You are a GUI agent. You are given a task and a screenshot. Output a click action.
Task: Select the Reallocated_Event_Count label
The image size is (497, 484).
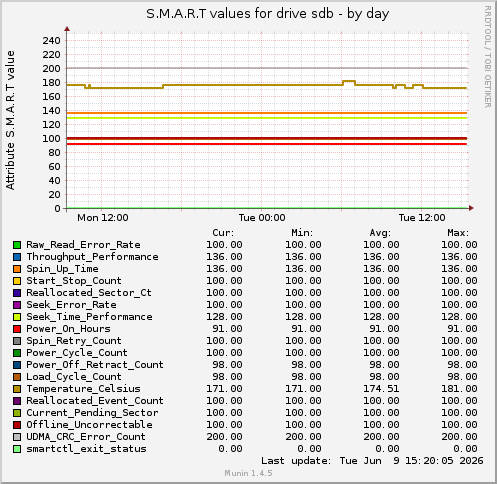point(95,401)
